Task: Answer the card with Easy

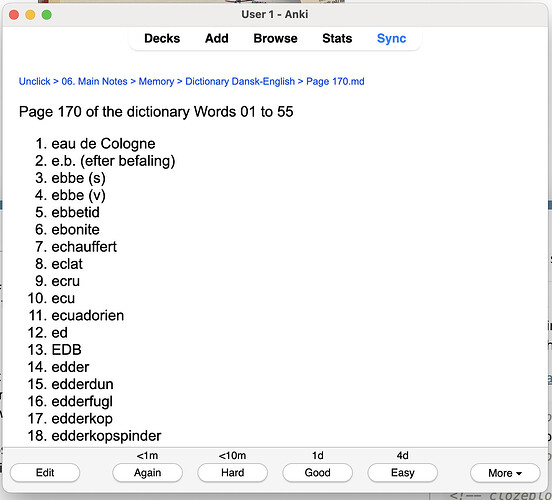Action: (403, 473)
